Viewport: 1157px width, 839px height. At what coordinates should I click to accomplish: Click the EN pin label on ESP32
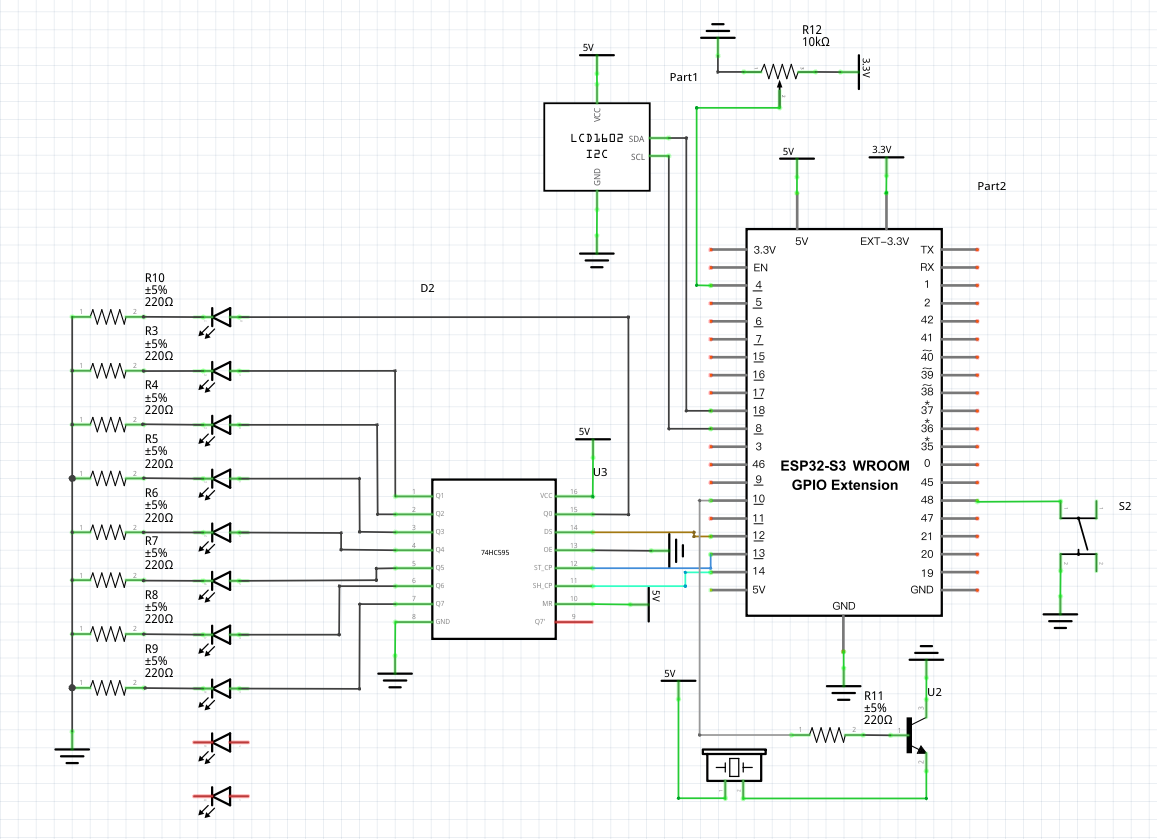click(760, 267)
